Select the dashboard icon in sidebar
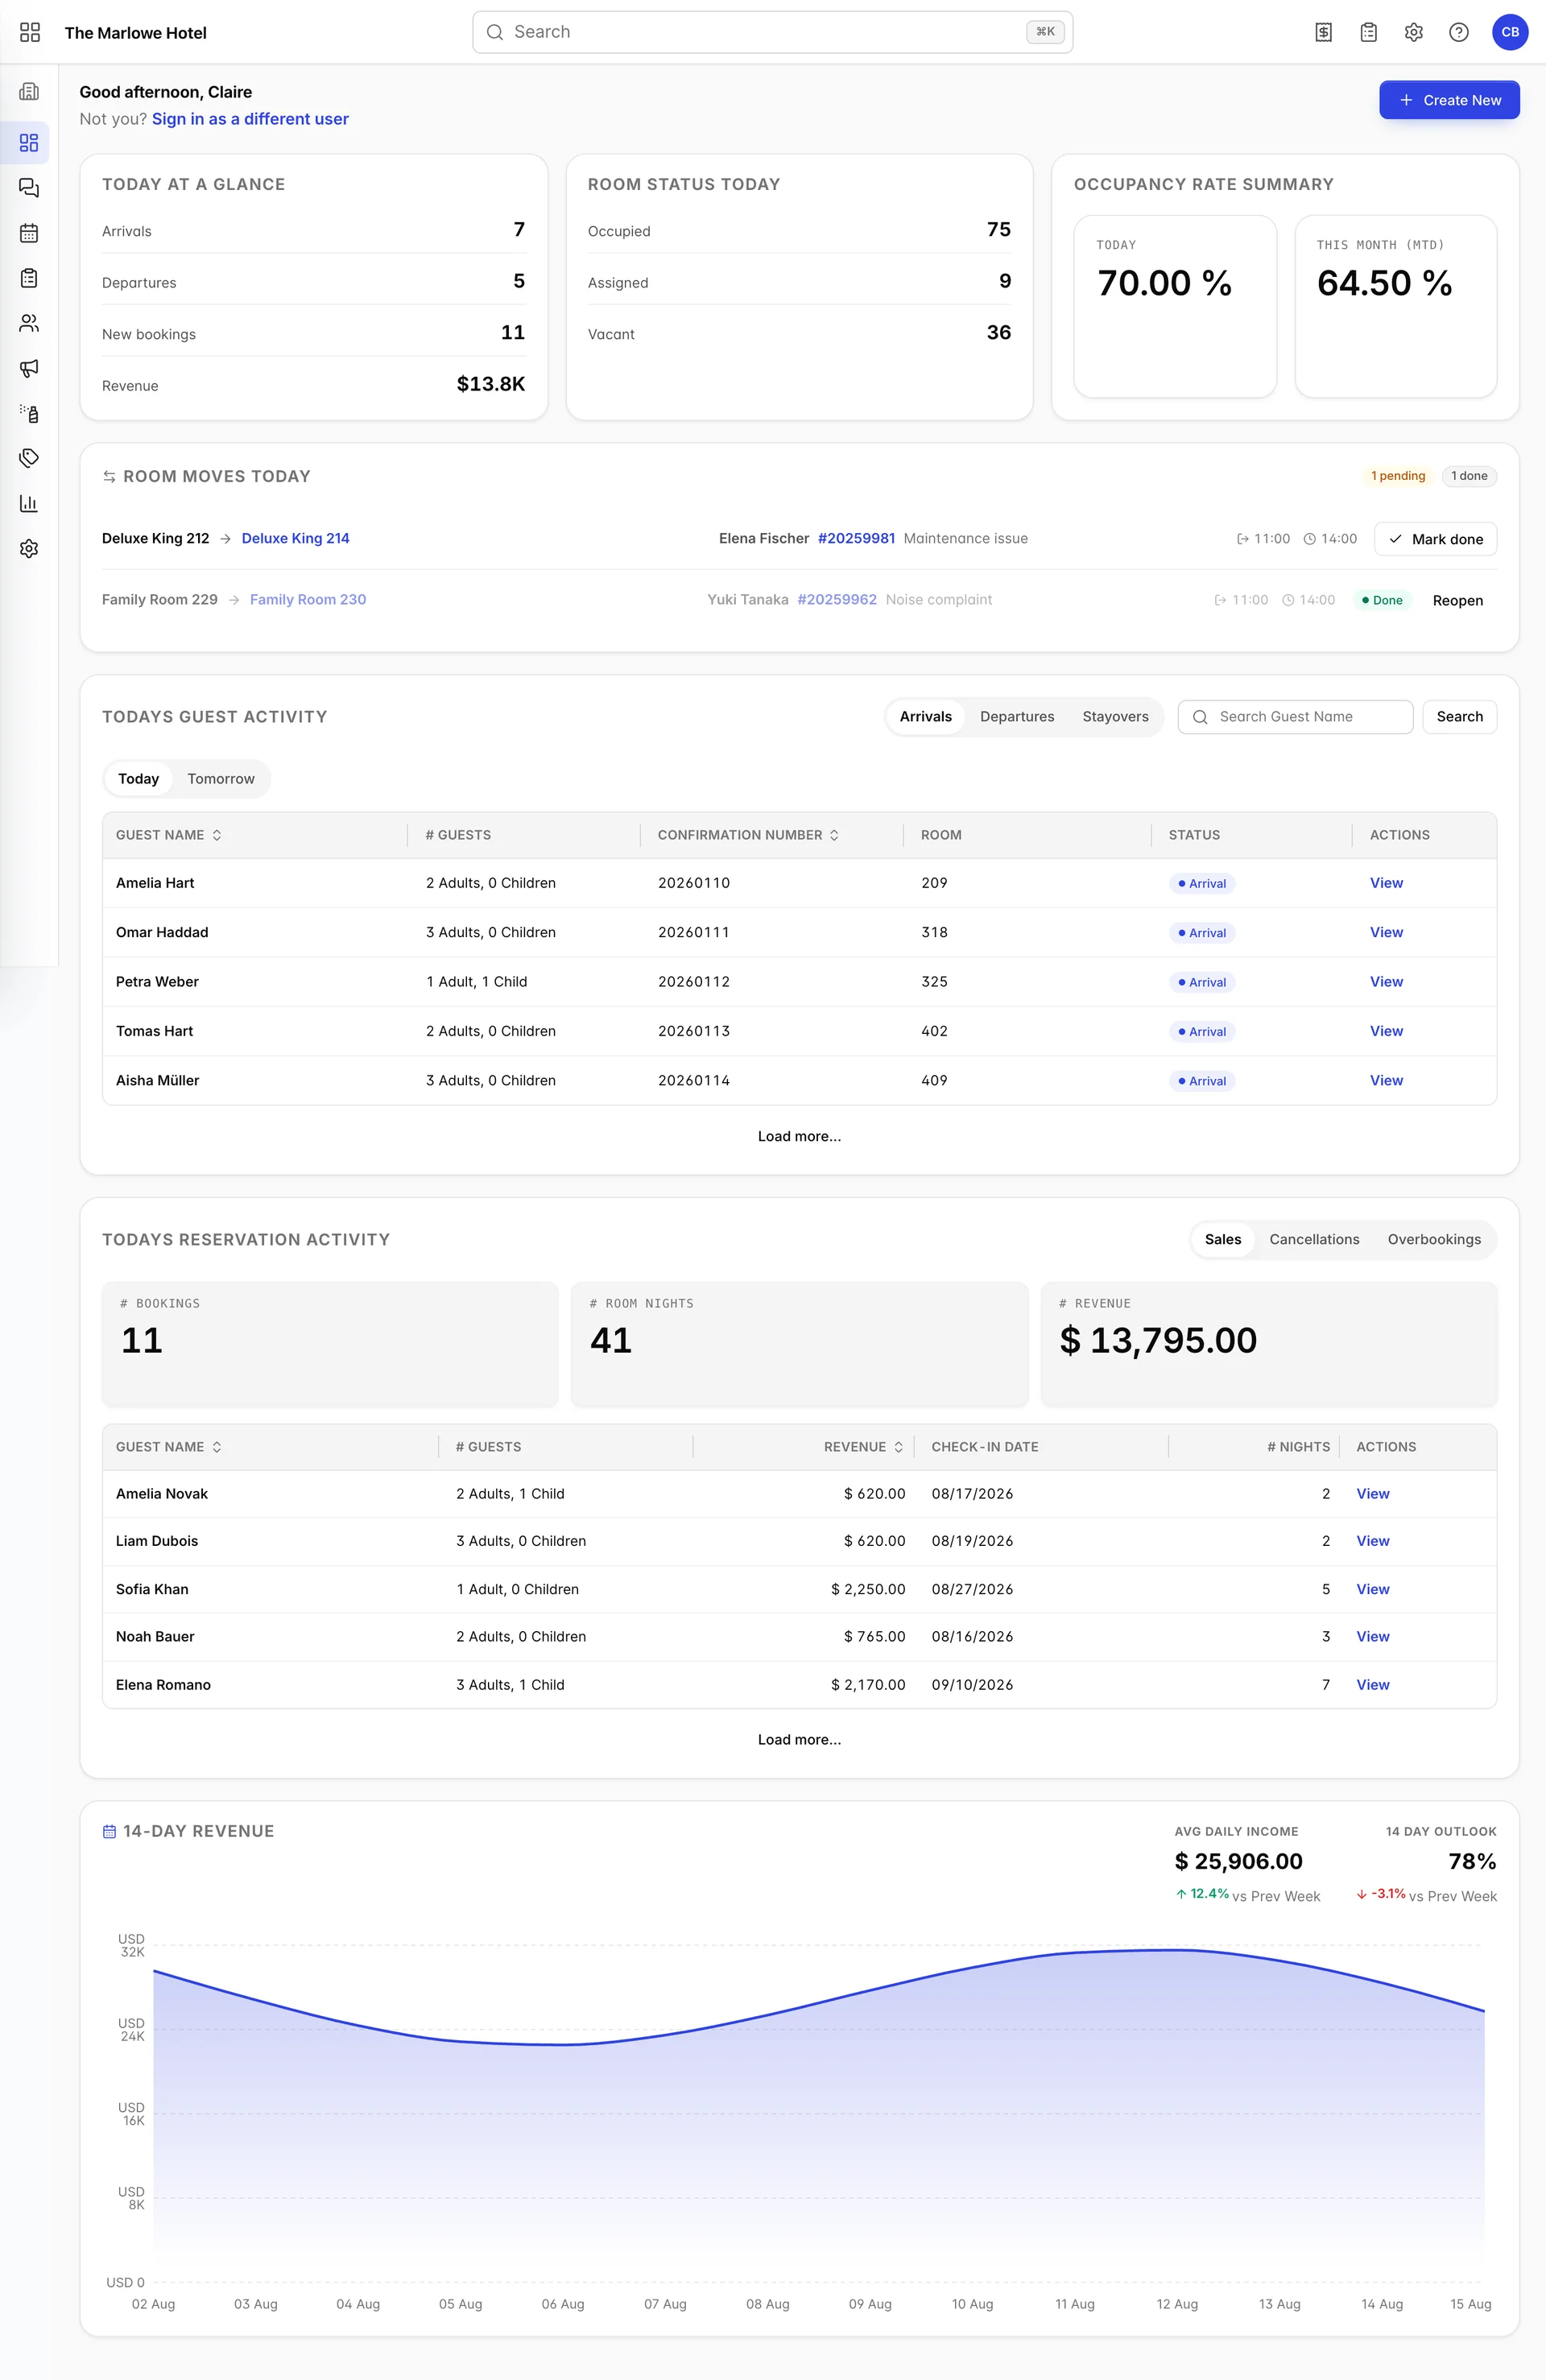 coord(29,143)
